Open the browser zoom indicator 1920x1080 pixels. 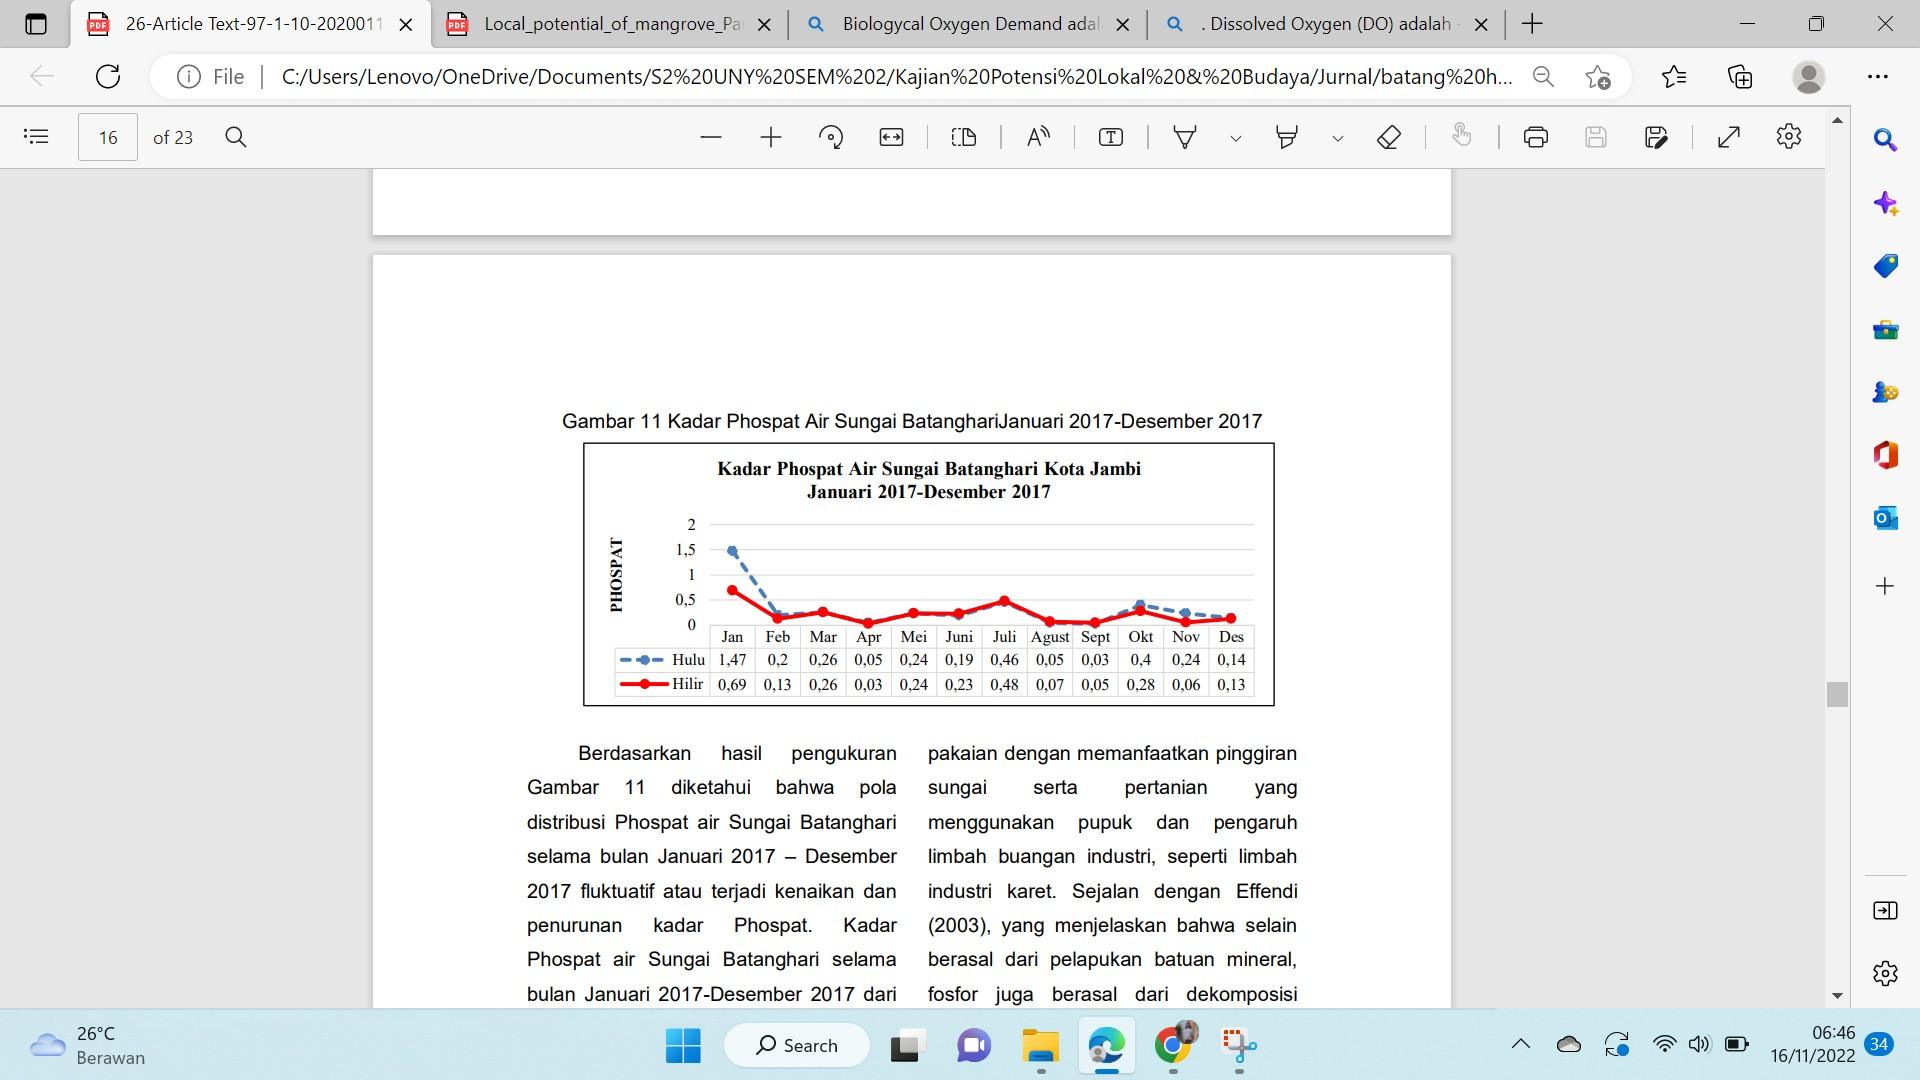tap(1543, 77)
